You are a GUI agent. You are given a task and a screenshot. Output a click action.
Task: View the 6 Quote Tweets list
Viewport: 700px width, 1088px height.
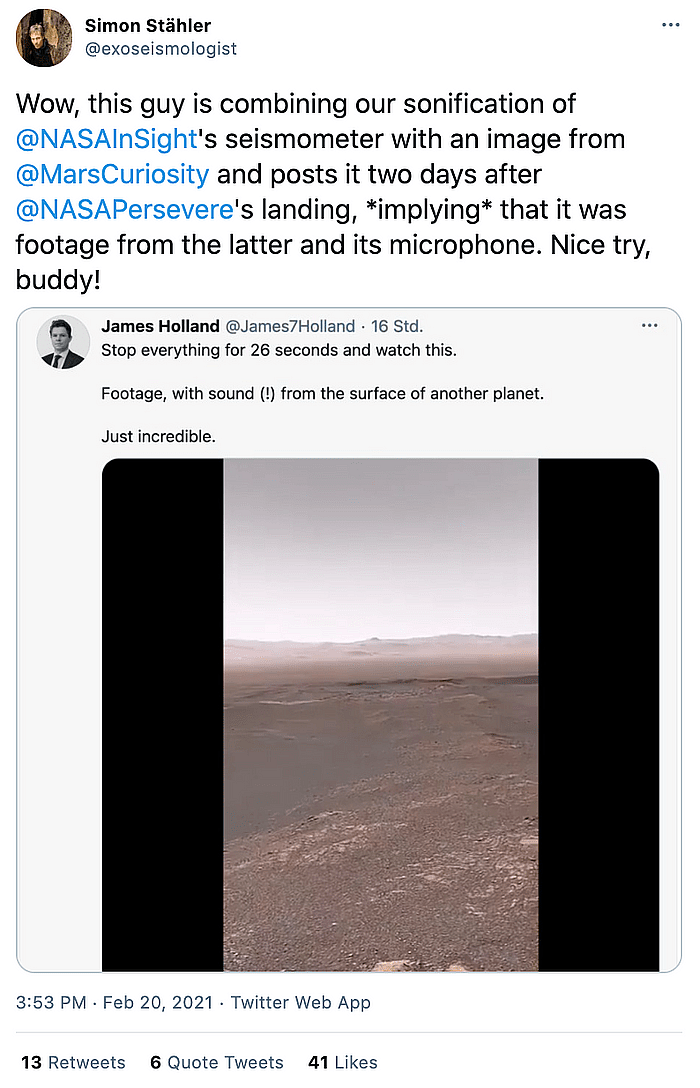point(217,1062)
